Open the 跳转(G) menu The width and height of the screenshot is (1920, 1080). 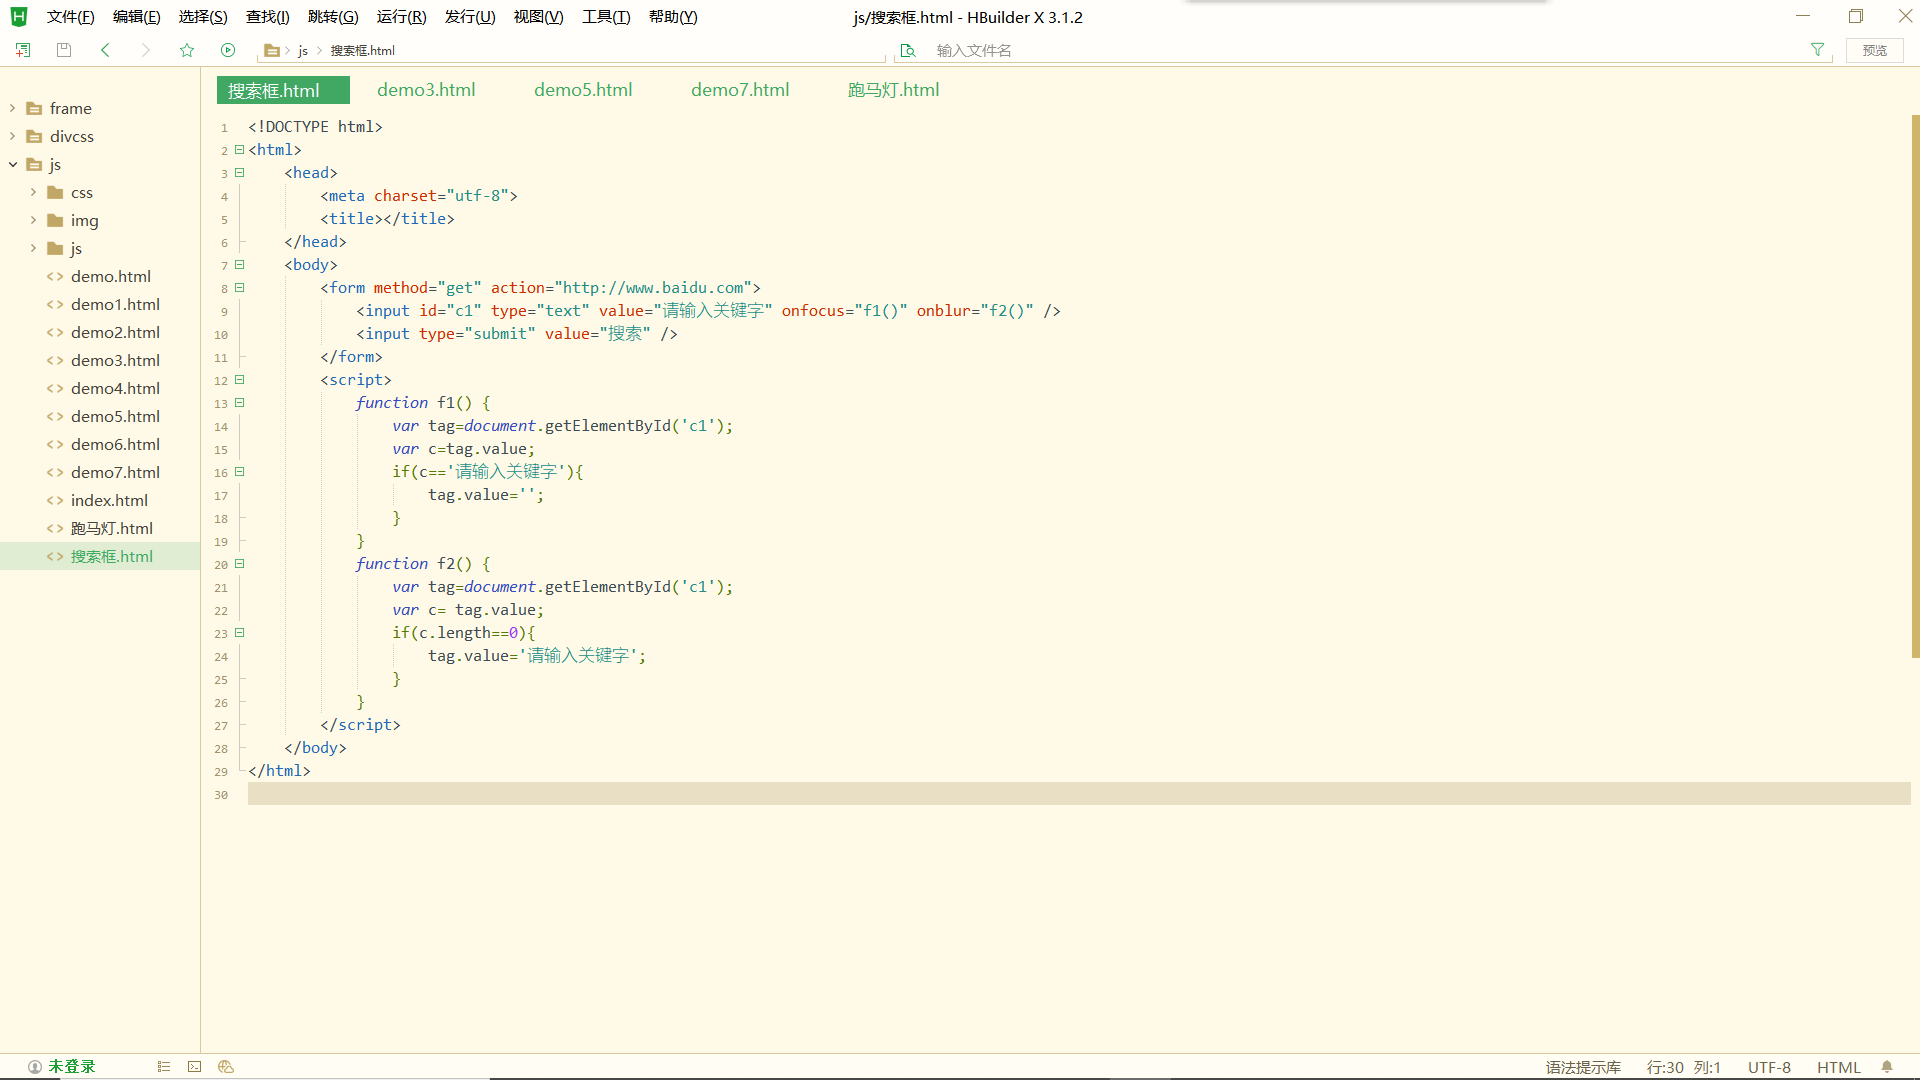point(333,17)
